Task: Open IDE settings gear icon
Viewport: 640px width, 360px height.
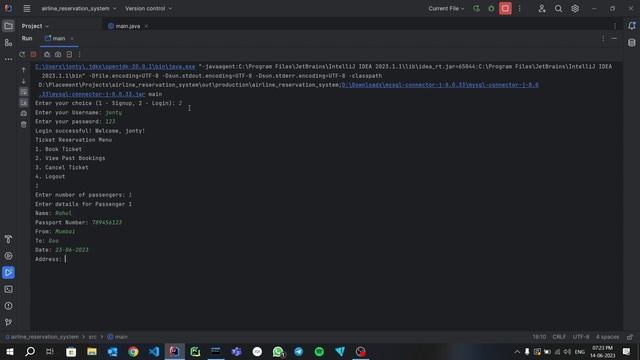Action: 575,9
